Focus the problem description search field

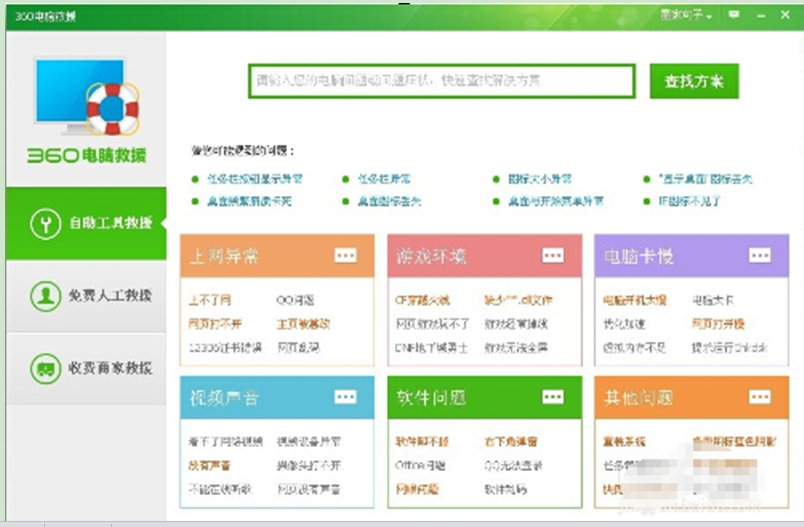(442, 80)
